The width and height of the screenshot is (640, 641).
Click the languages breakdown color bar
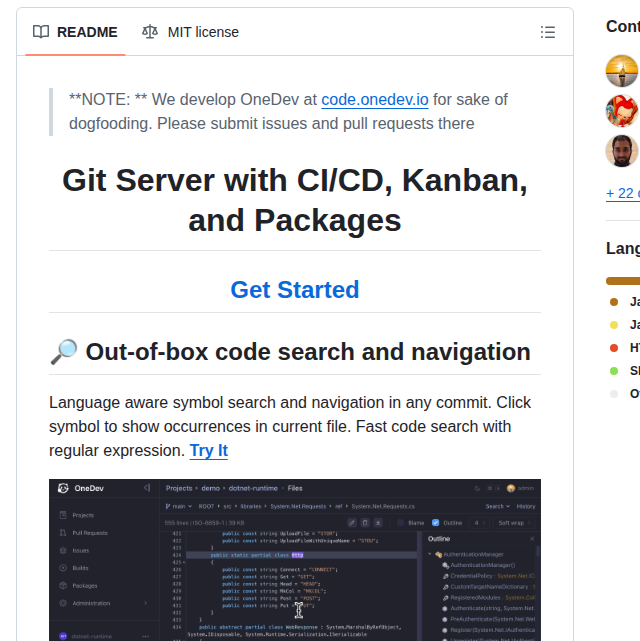click(622, 281)
